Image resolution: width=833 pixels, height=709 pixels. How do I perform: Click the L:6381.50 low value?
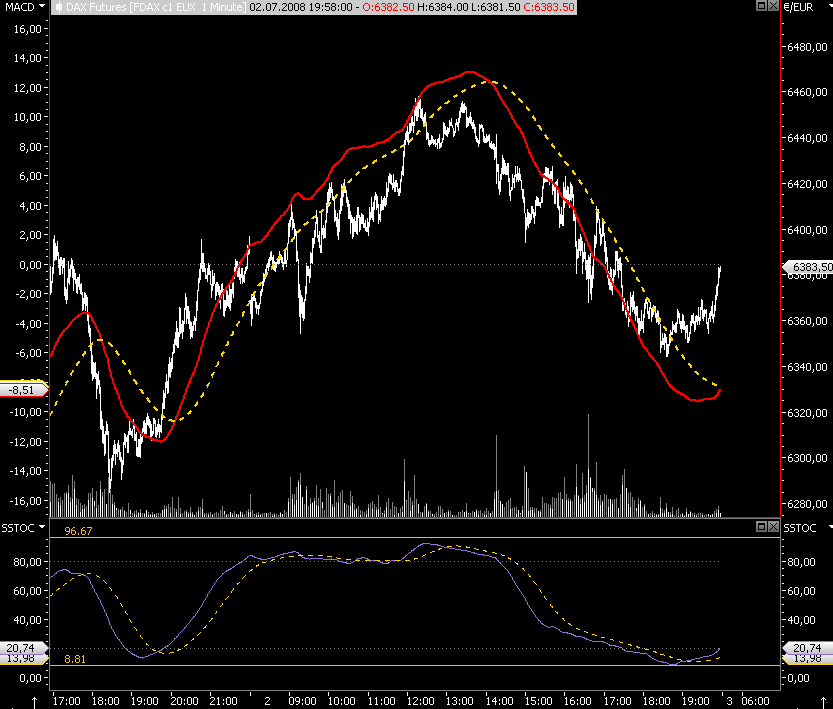click(x=496, y=7)
